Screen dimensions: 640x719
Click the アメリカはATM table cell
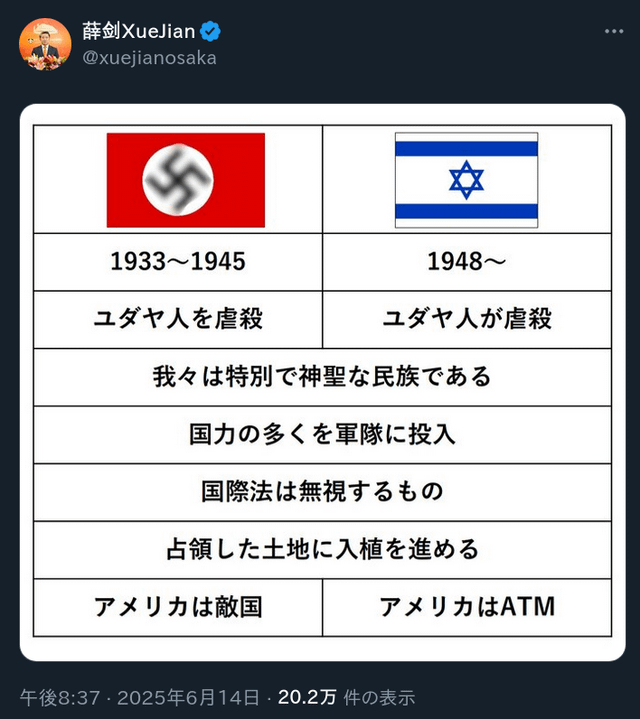467,607
